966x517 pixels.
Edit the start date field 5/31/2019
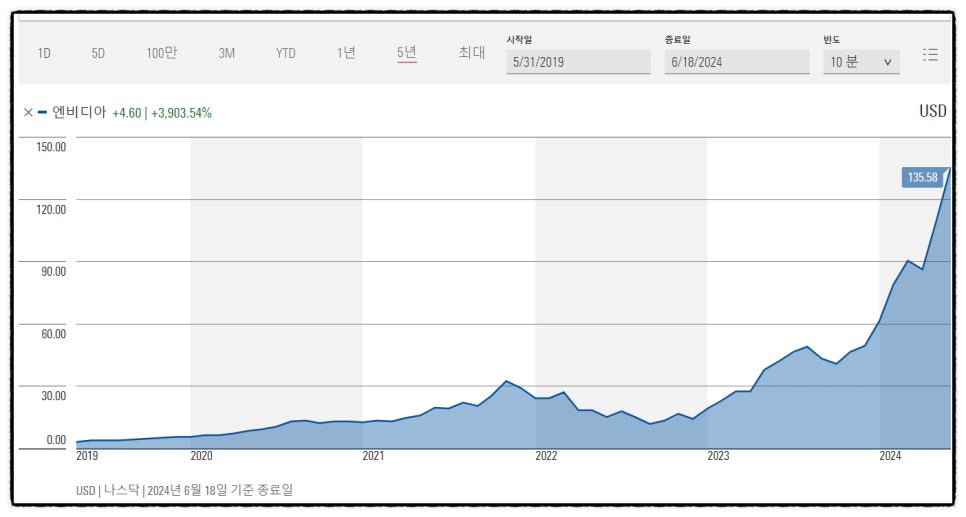click(x=578, y=62)
